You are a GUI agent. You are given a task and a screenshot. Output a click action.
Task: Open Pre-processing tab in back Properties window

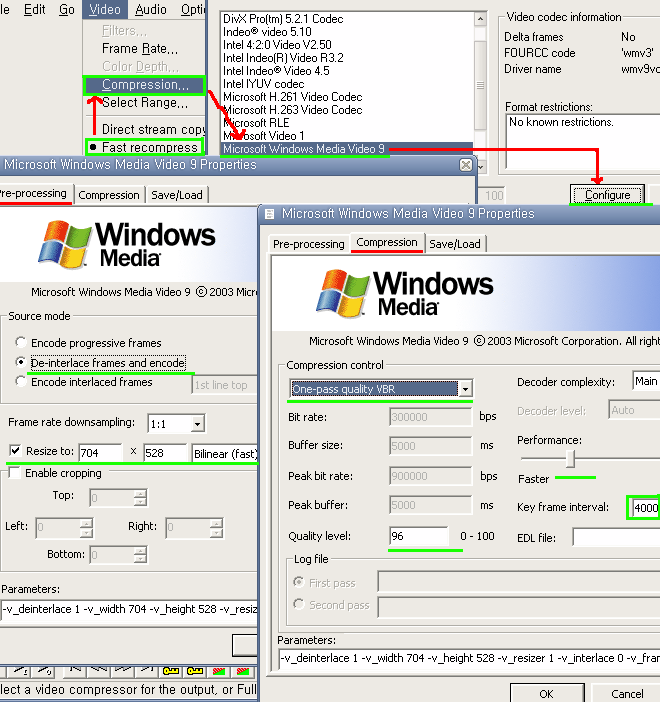34,193
